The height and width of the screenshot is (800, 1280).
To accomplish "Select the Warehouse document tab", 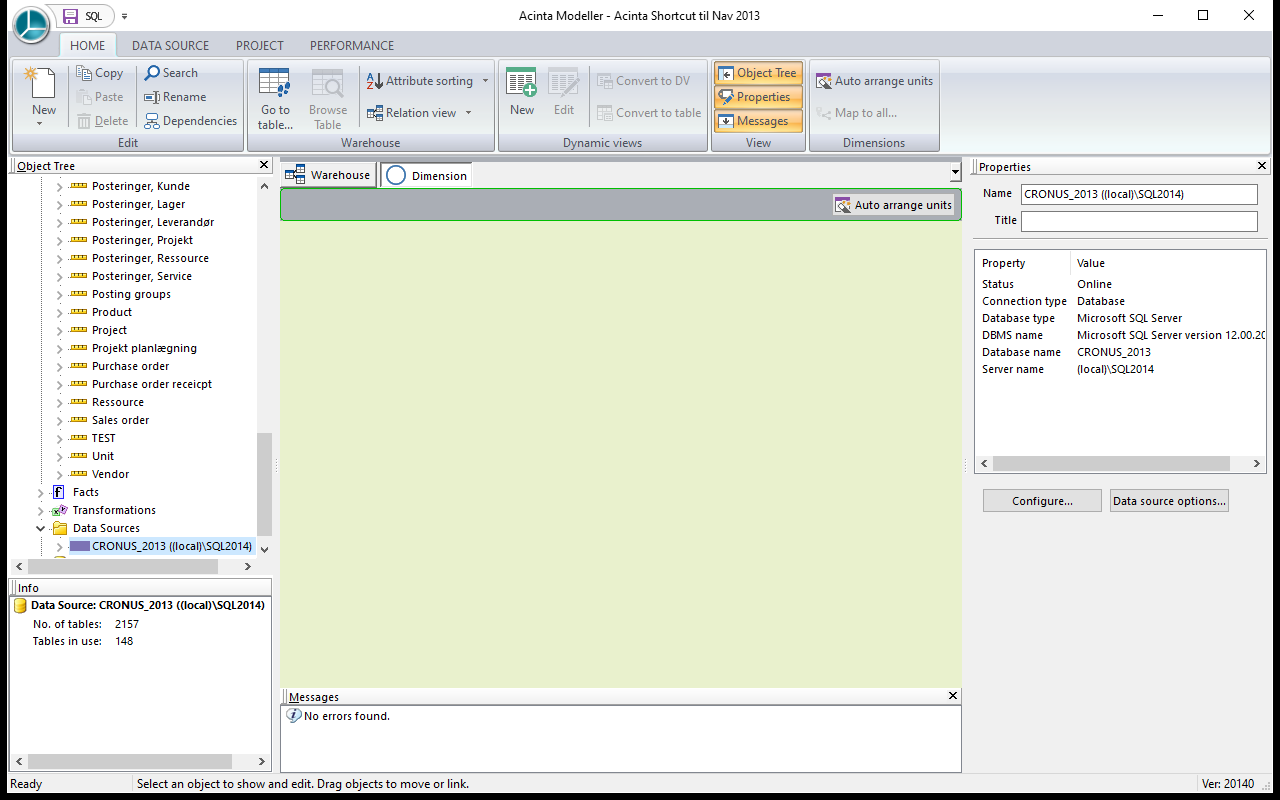I will tap(328, 175).
